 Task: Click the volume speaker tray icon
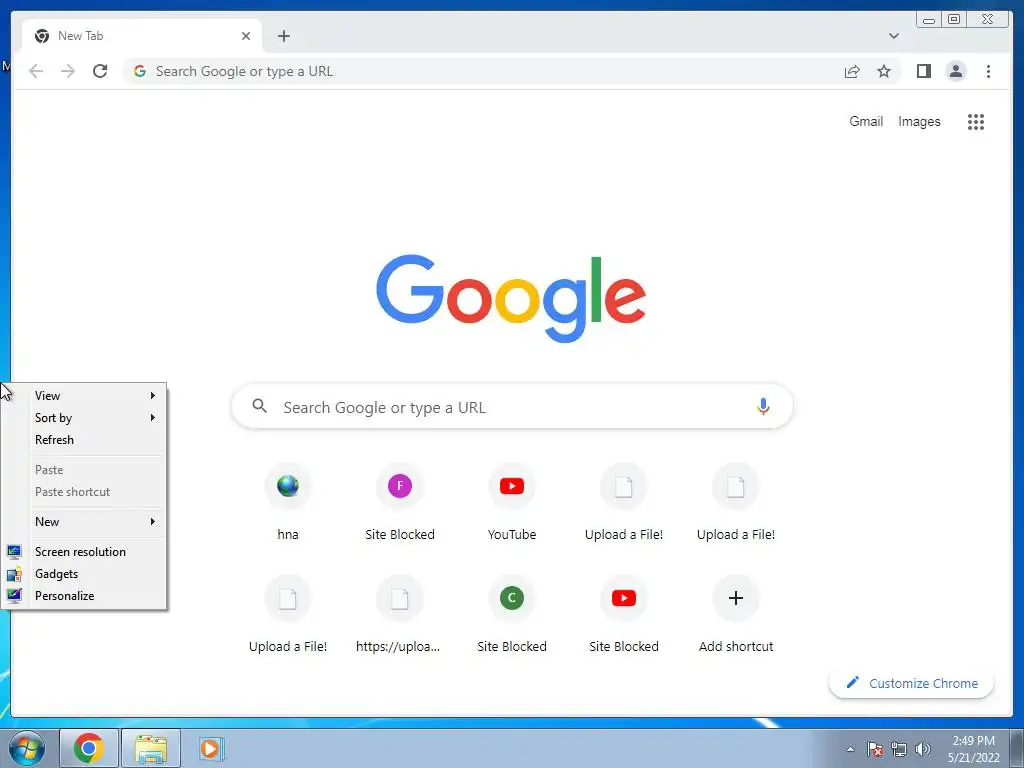point(922,749)
